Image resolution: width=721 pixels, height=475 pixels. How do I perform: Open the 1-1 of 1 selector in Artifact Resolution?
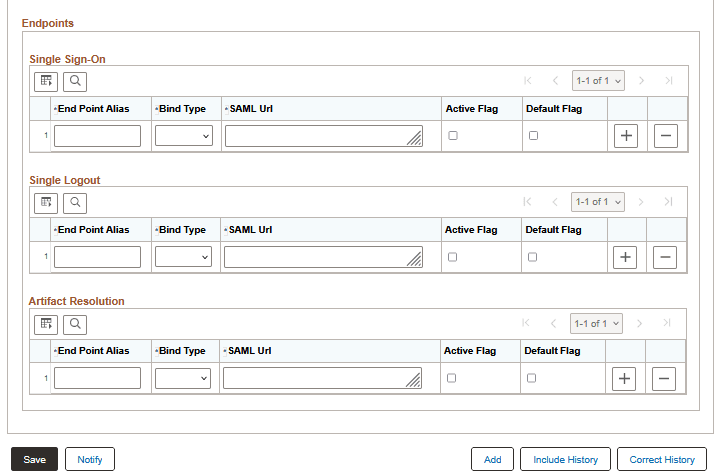point(596,323)
